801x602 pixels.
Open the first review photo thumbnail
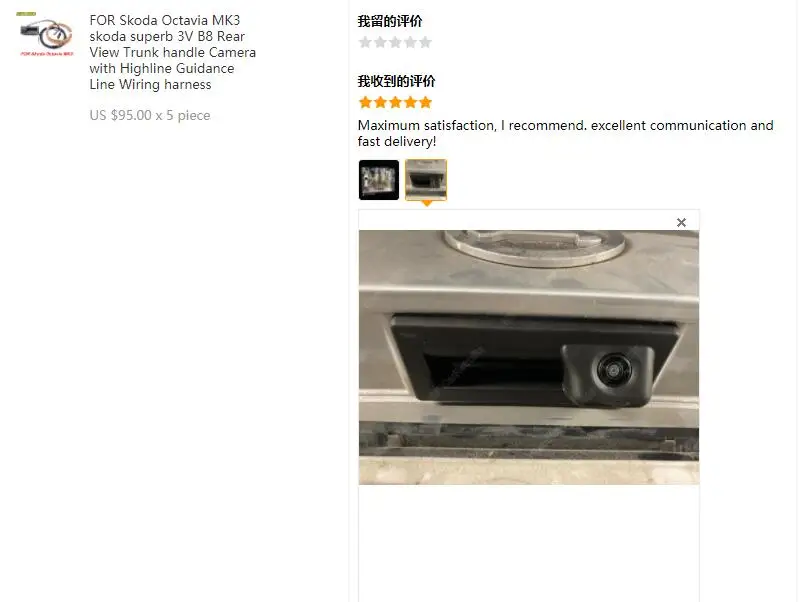[379, 179]
